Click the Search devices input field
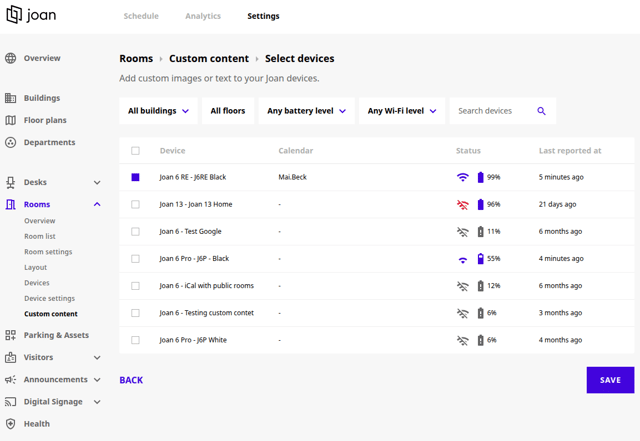 pyautogui.click(x=492, y=111)
